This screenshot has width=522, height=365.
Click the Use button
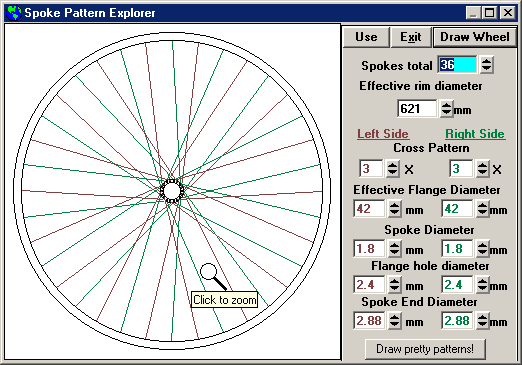tap(366, 37)
